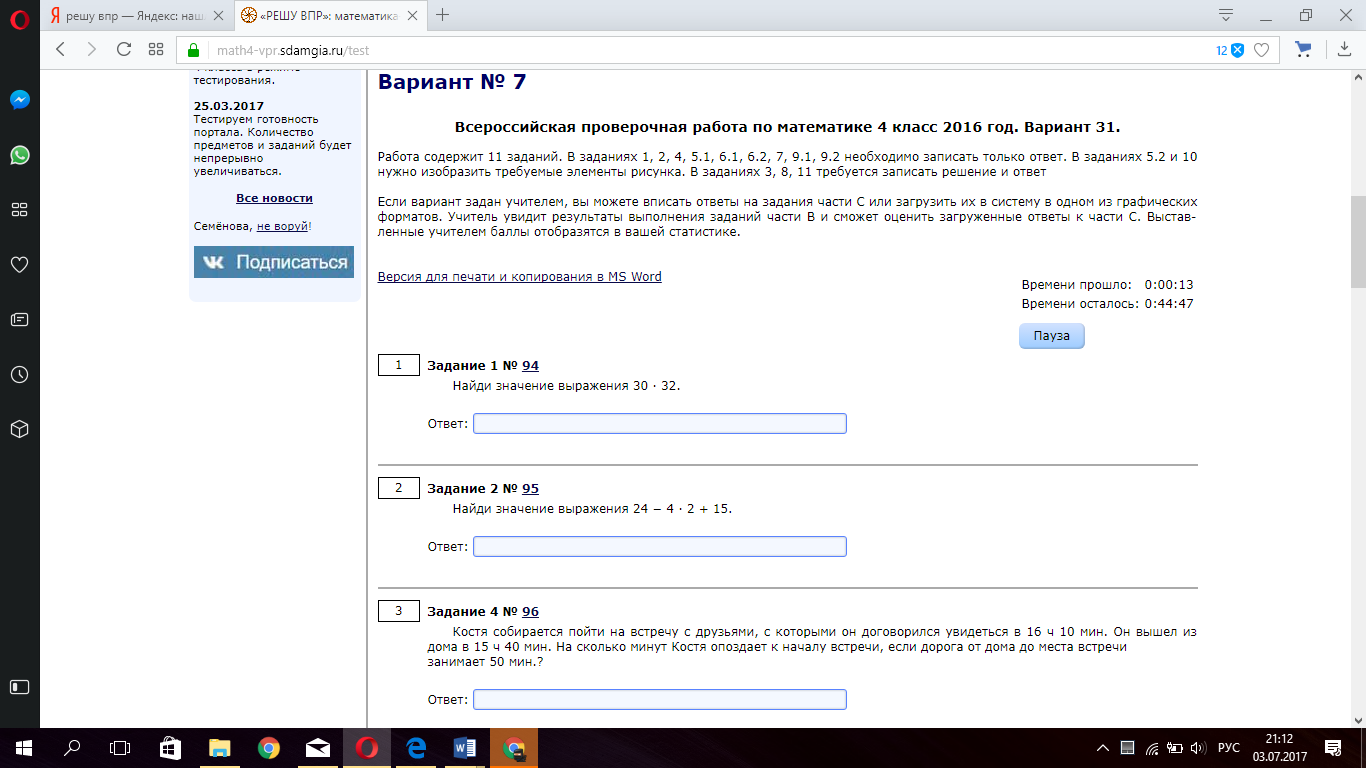Click answer field for task 3
This screenshot has height=768, width=1366.
[660, 699]
